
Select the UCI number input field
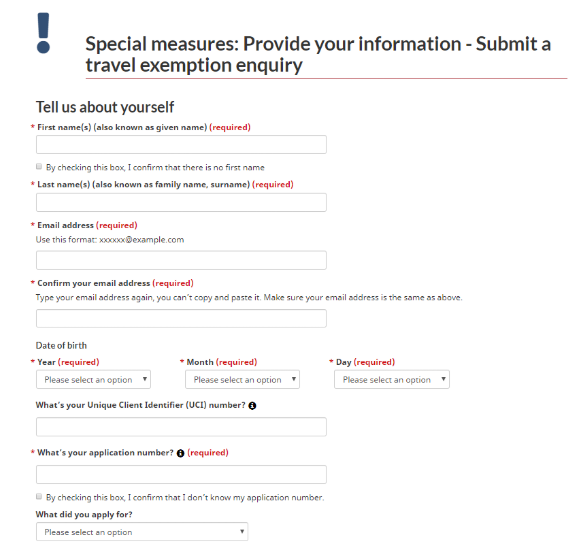[182, 427]
